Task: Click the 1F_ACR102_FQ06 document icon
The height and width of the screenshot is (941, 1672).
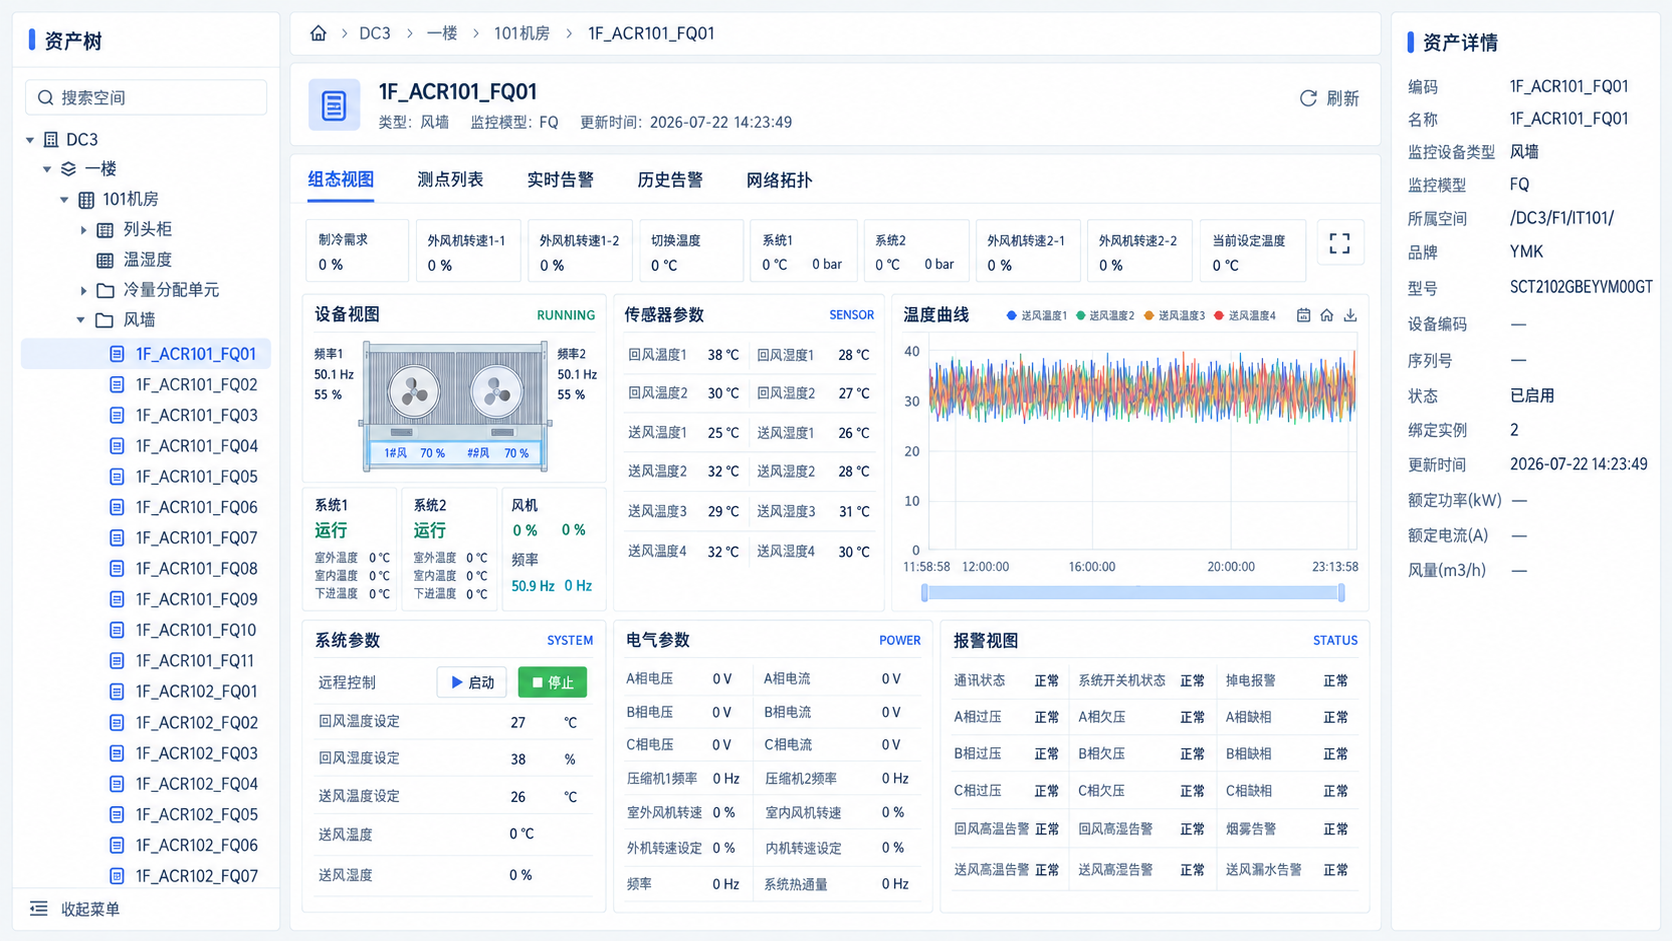Action: (x=117, y=845)
